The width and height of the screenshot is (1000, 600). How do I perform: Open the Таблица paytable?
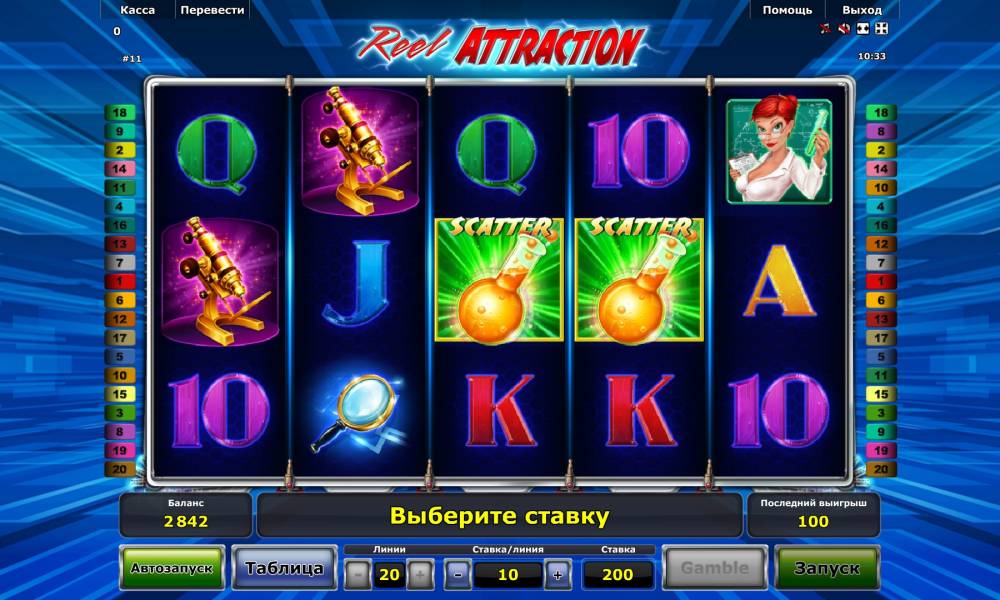284,567
